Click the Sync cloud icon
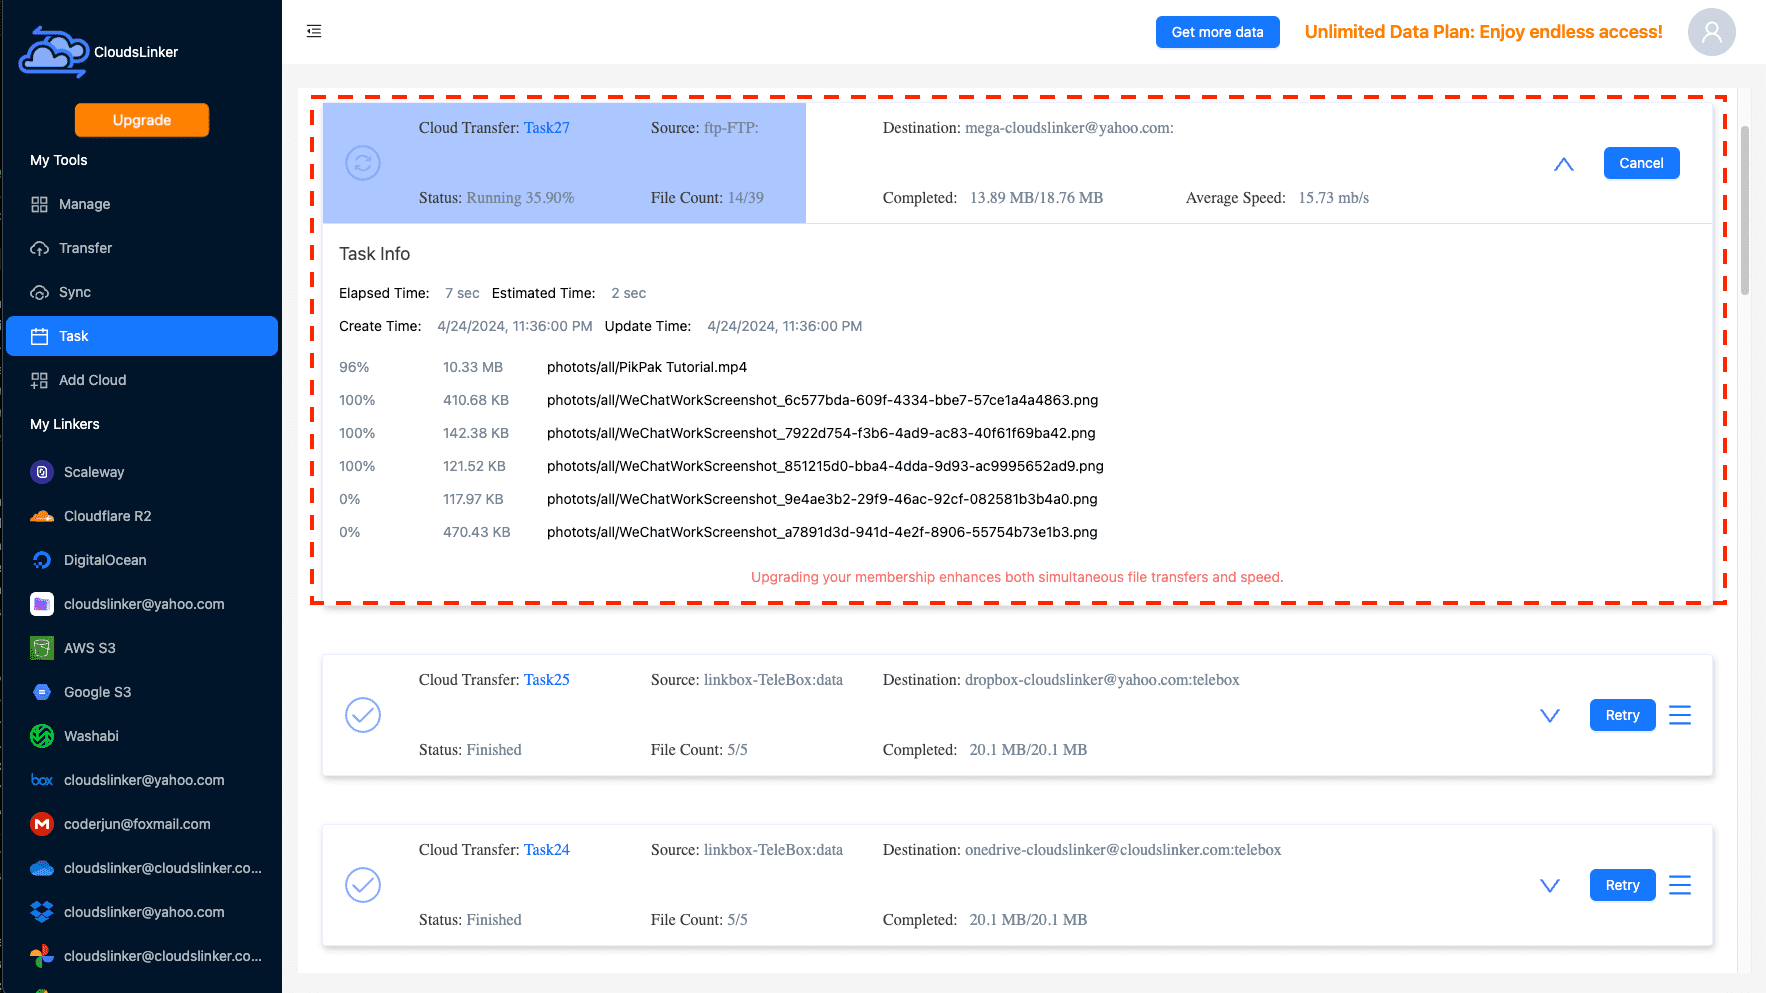This screenshot has width=1766, height=993. [x=39, y=292]
